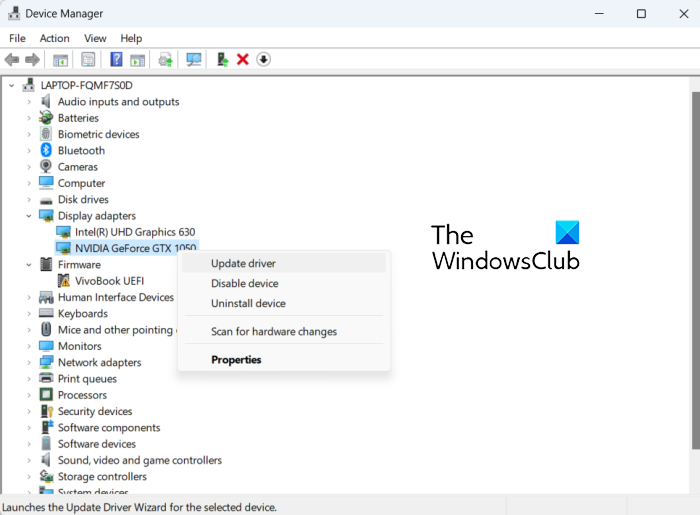Choose Scan for hardware changes menu entry
Image resolution: width=700 pixels, height=515 pixels.
(284, 332)
